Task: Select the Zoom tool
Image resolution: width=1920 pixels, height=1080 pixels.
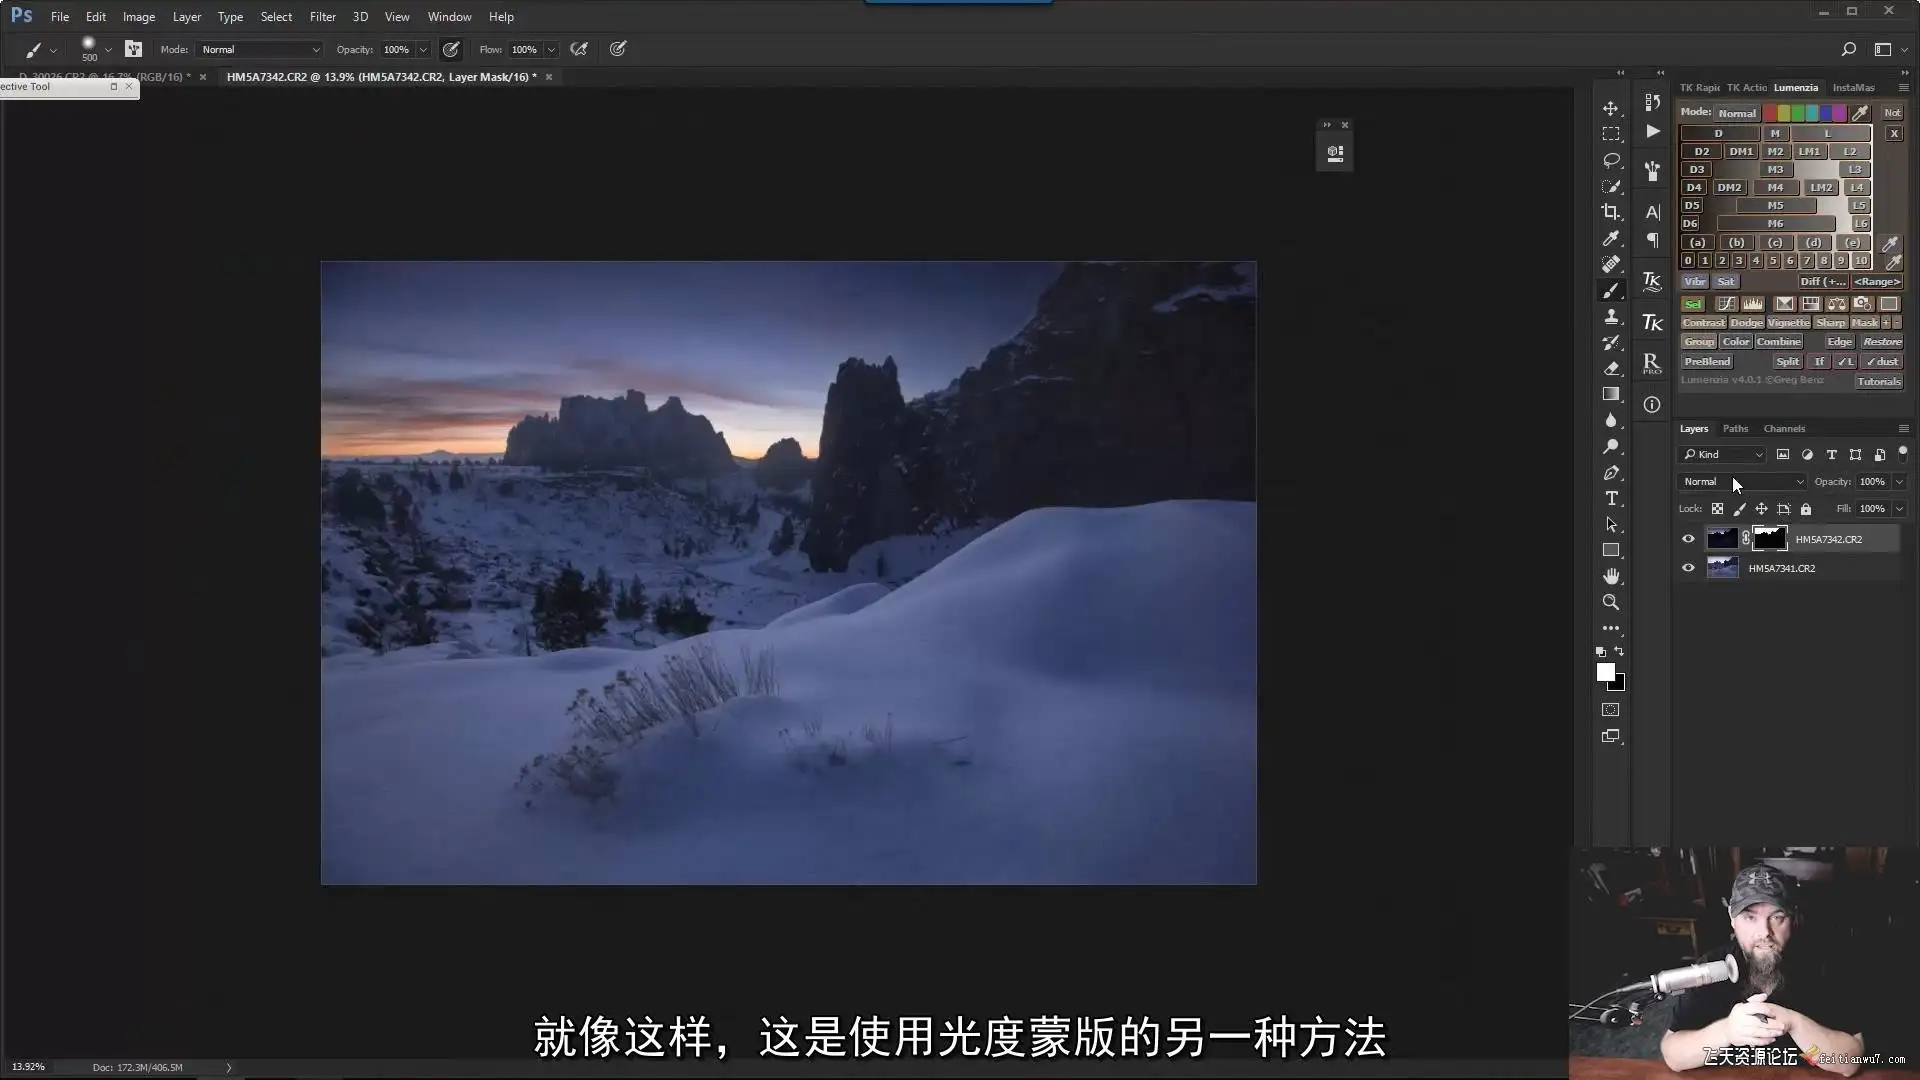Action: tap(1610, 602)
